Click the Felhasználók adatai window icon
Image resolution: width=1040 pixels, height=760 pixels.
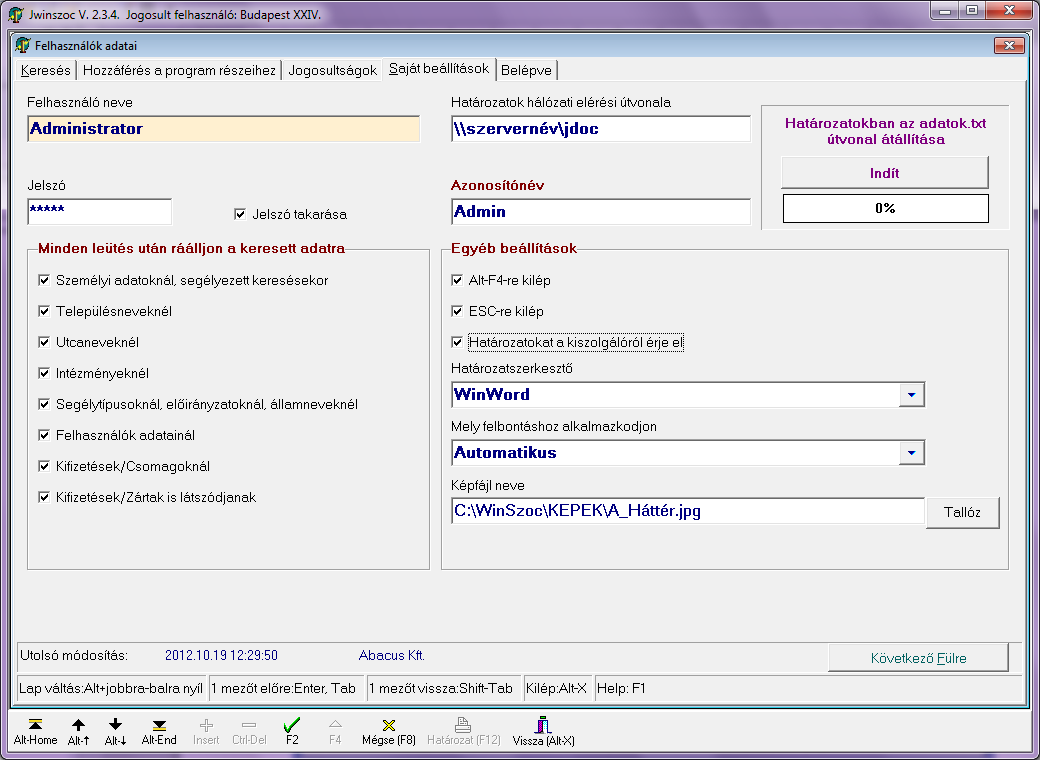pos(23,45)
